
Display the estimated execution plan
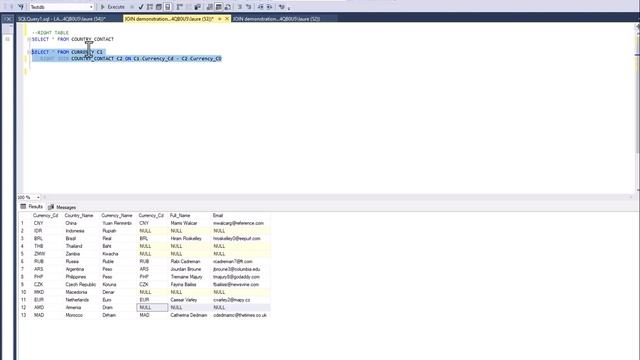click(x=150, y=7)
